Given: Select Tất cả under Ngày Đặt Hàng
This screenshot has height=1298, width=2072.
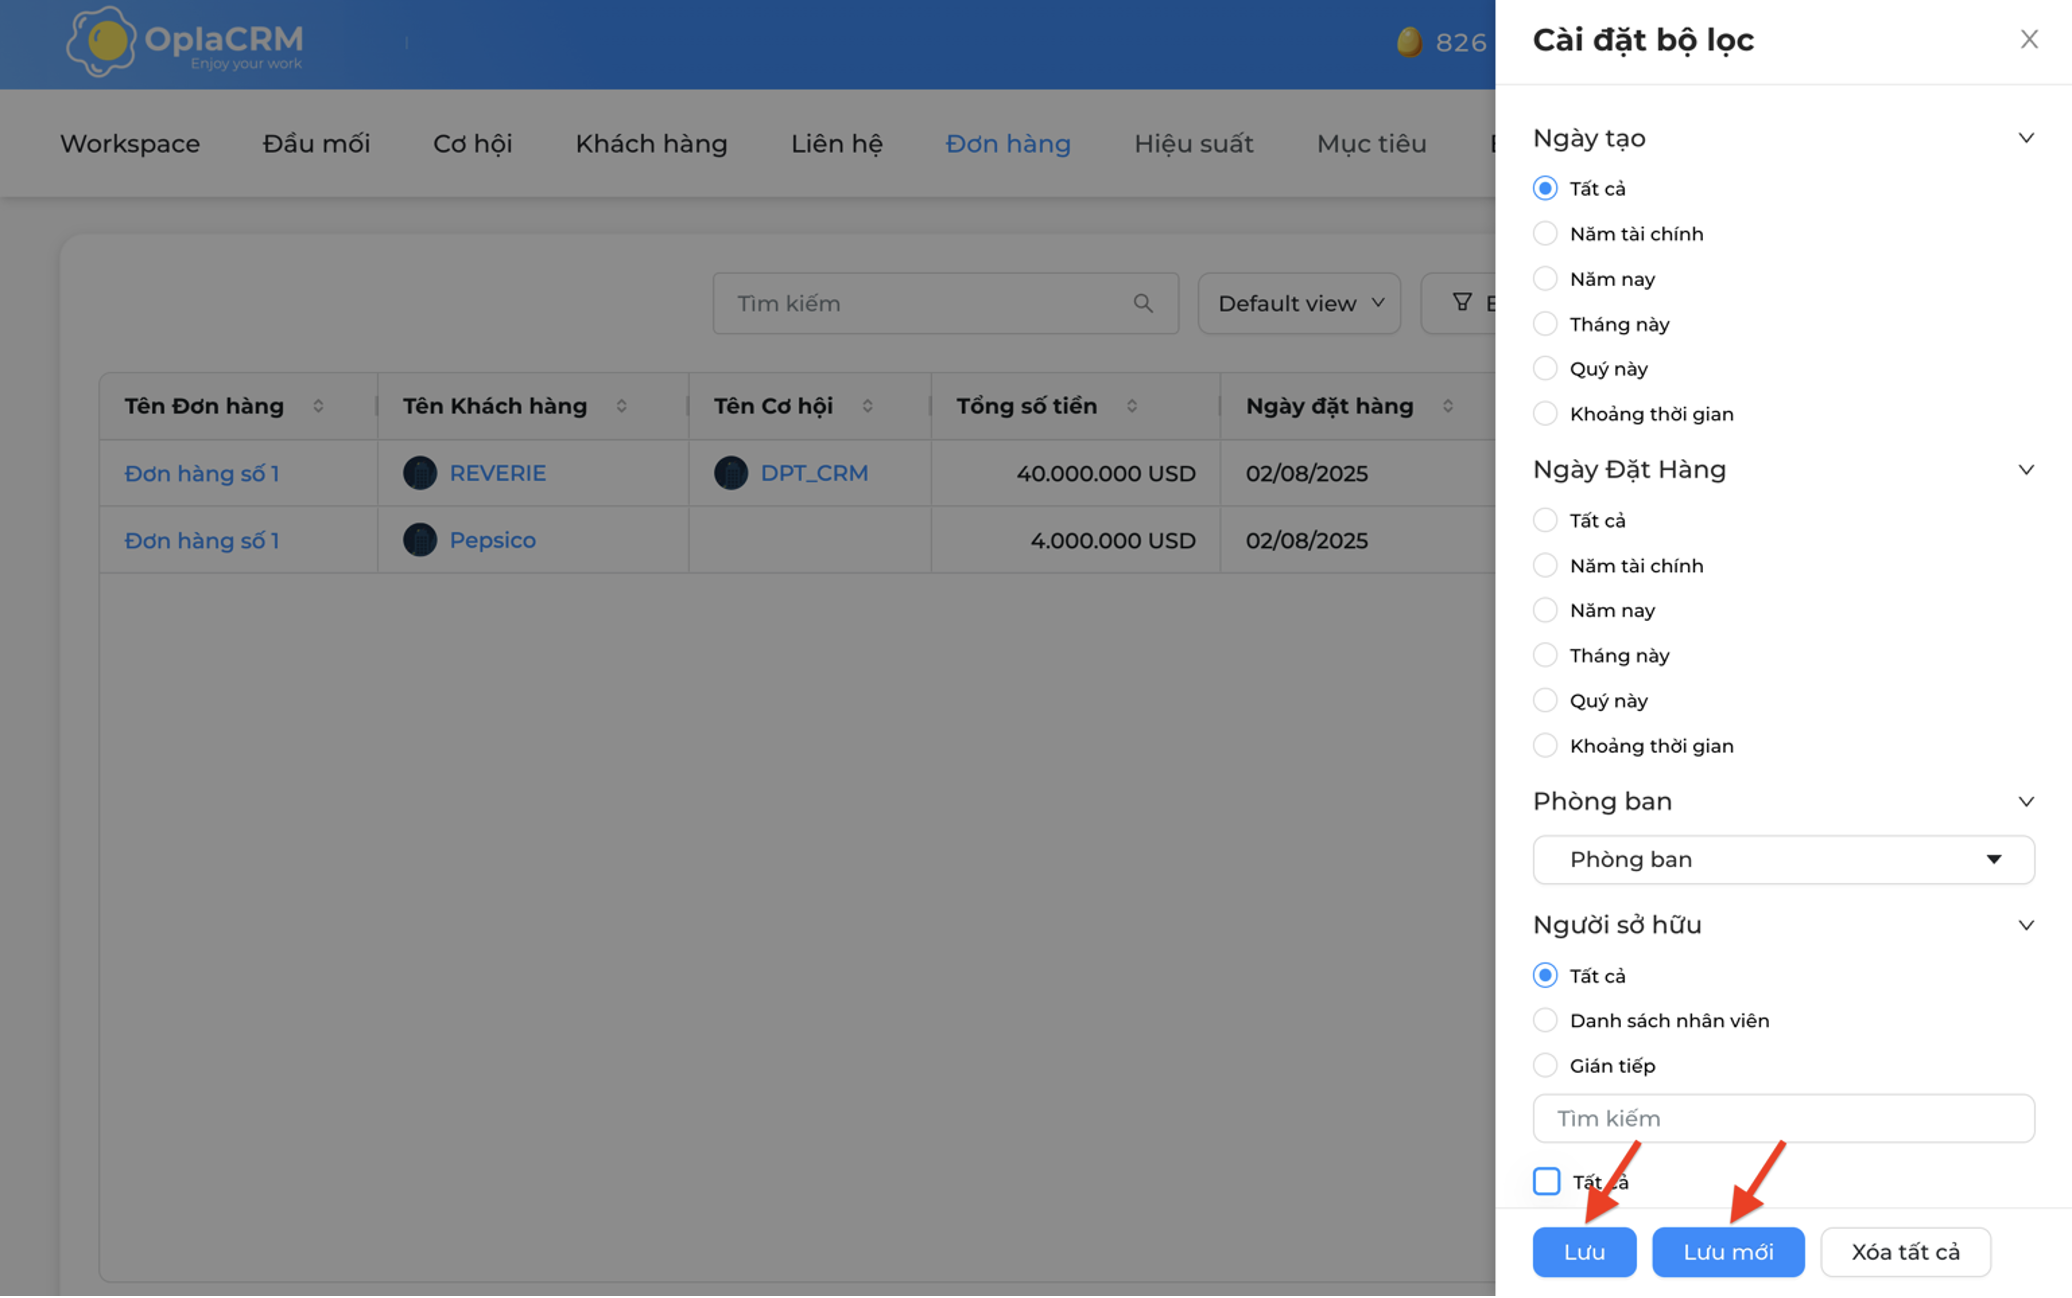Looking at the screenshot, I should point(1545,520).
